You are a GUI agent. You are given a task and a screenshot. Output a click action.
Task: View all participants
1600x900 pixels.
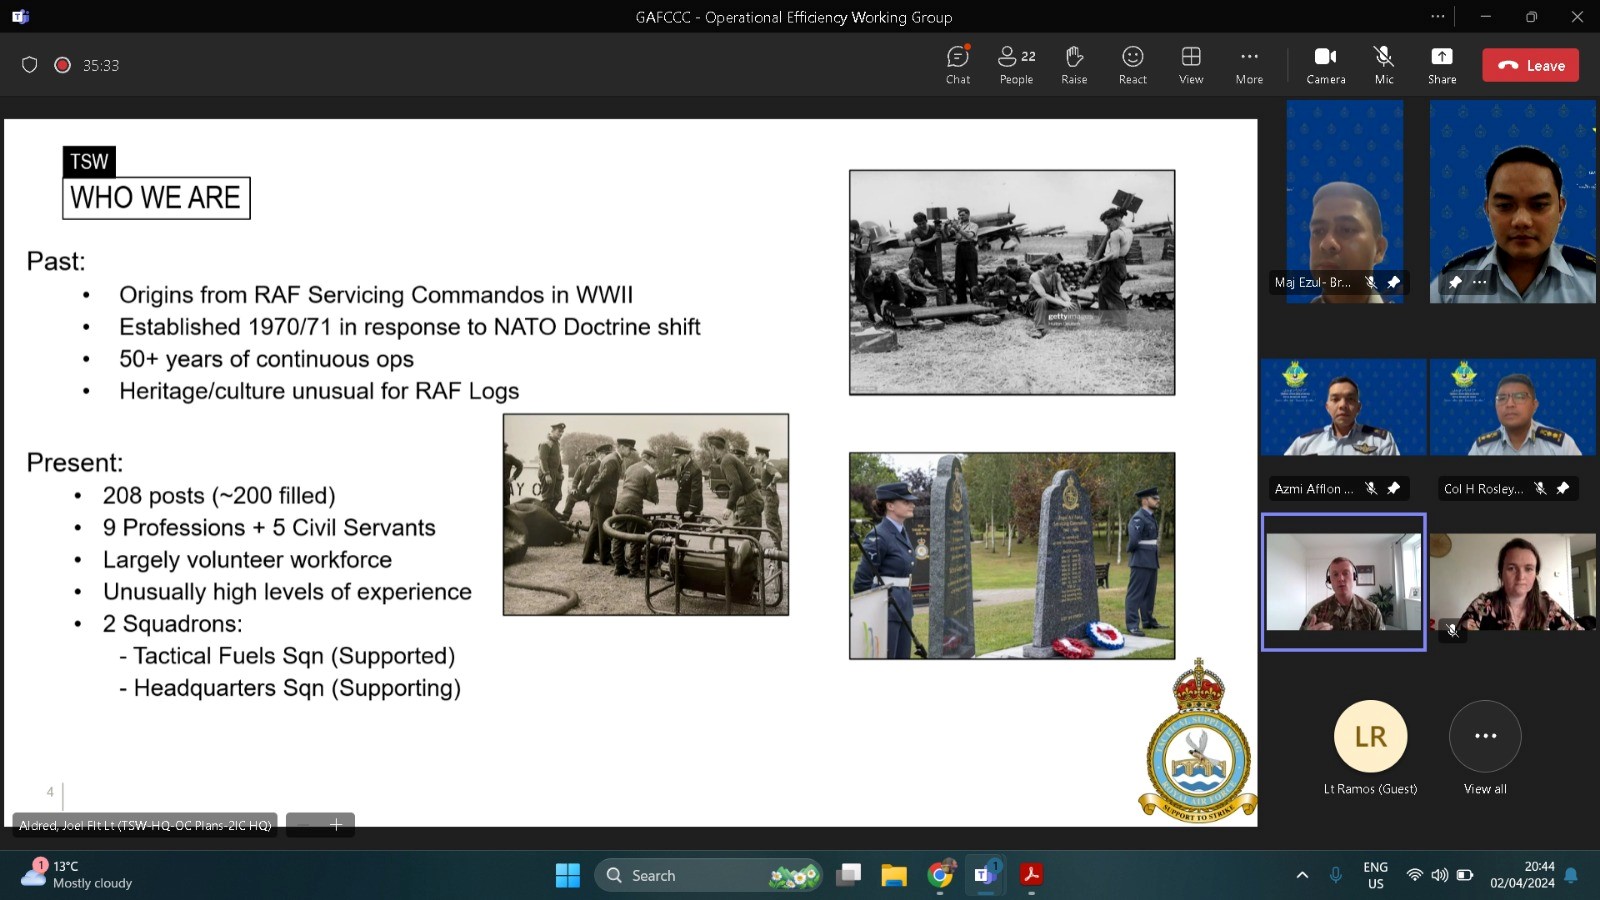(x=1485, y=736)
